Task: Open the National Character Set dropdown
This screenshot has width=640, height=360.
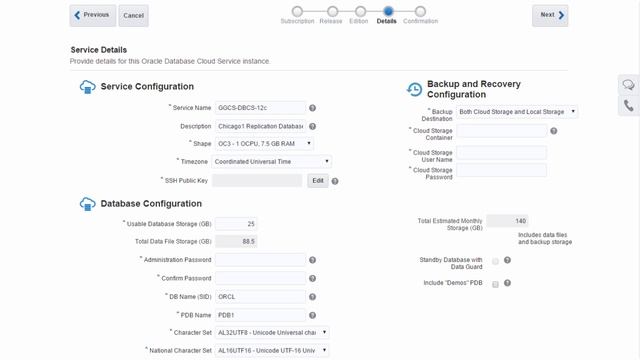Action: pyautogui.click(x=272, y=351)
